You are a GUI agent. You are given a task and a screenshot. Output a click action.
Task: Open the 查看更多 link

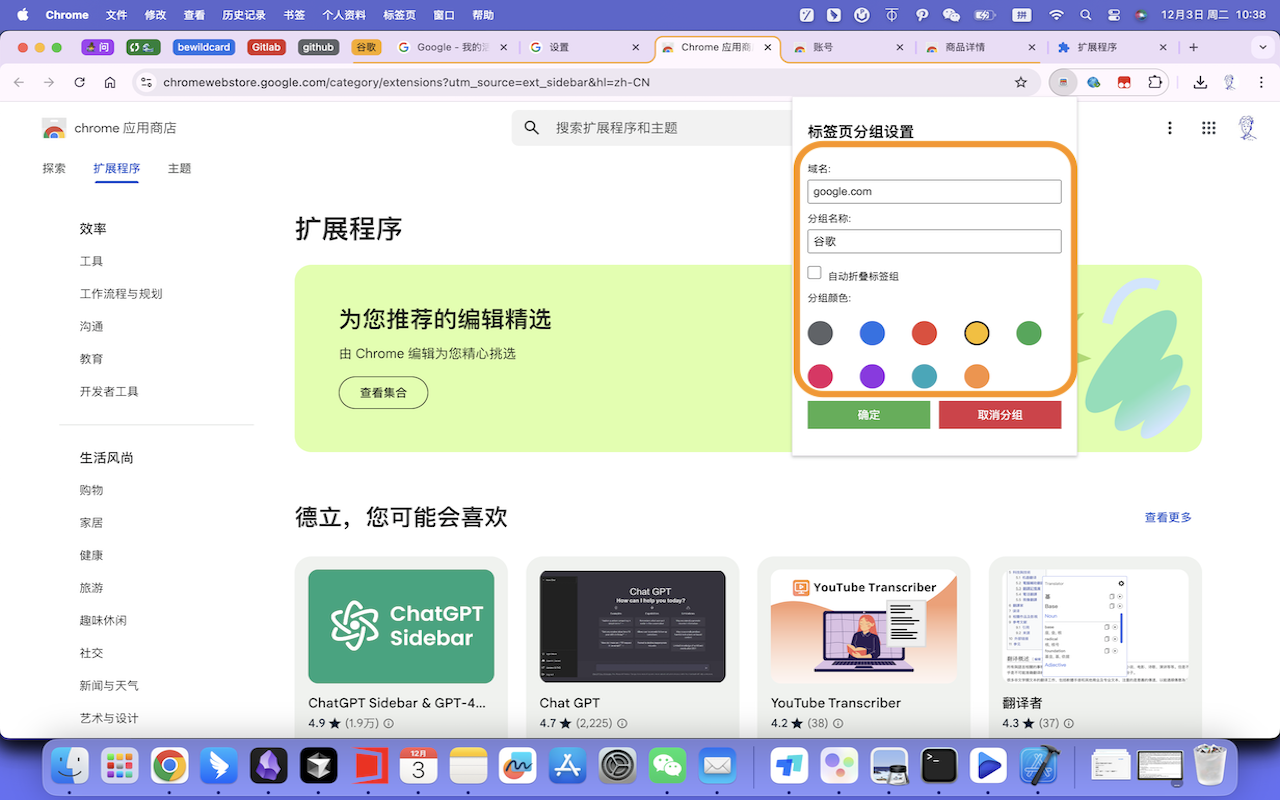pyautogui.click(x=1167, y=517)
